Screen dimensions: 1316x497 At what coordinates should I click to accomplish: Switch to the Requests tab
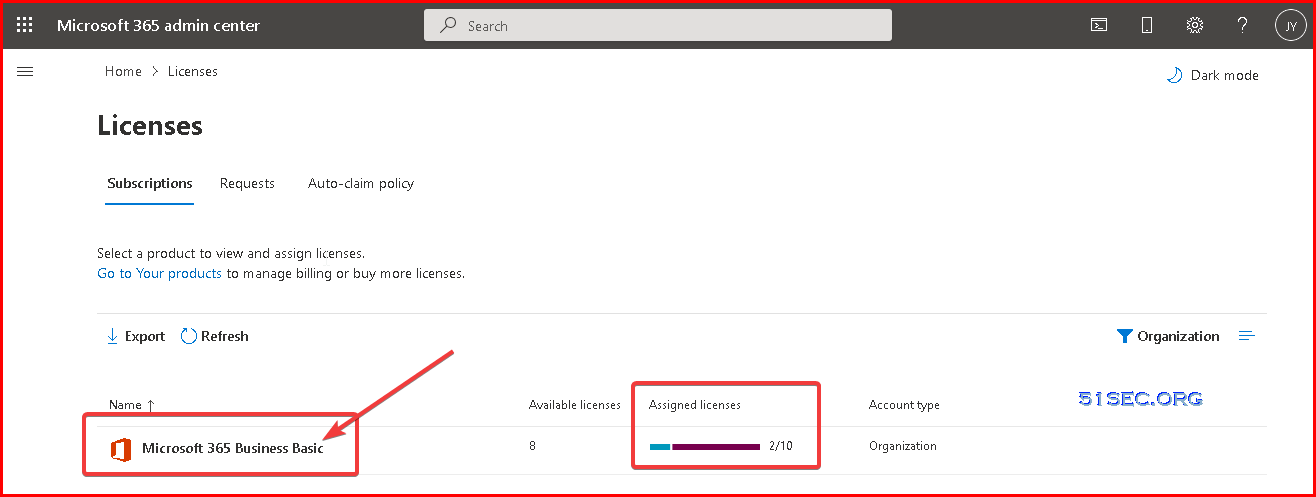247,183
